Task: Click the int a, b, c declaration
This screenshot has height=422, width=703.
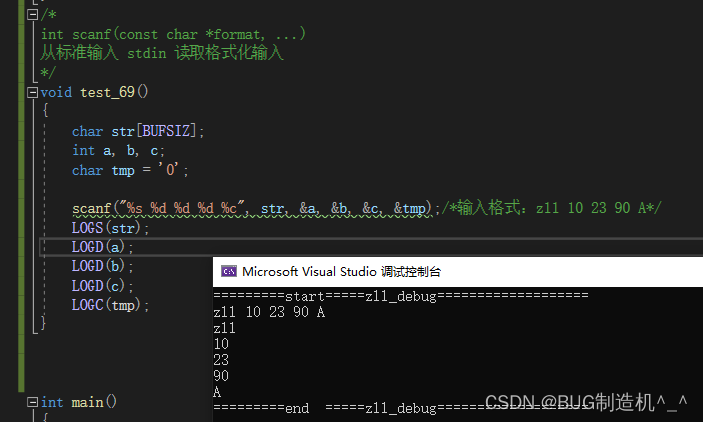Action: coord(118,151)
